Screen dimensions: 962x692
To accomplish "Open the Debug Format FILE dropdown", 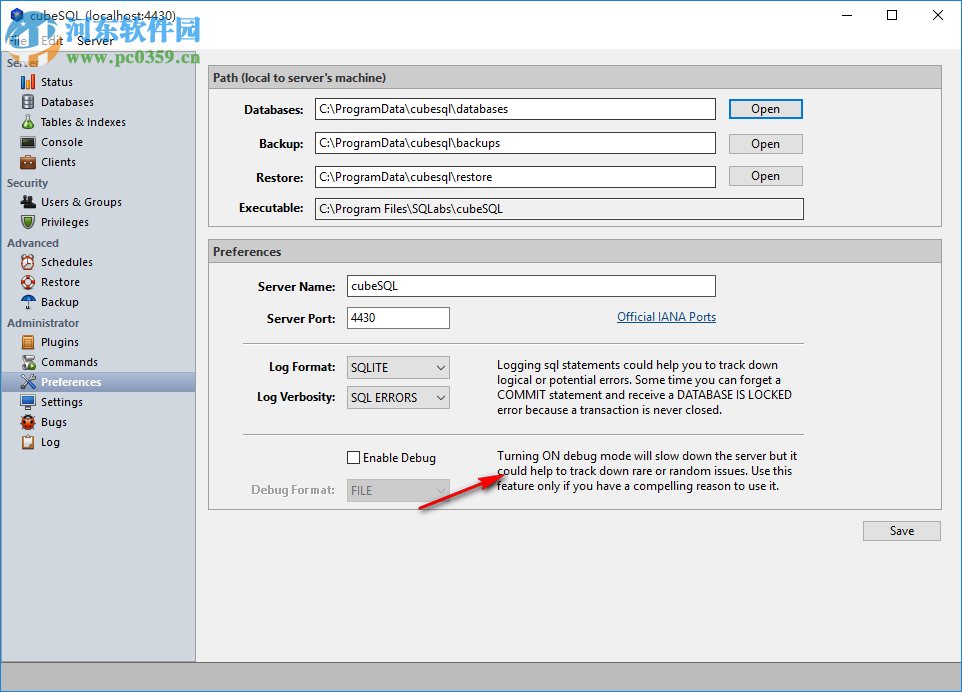I will click(398, 491).
